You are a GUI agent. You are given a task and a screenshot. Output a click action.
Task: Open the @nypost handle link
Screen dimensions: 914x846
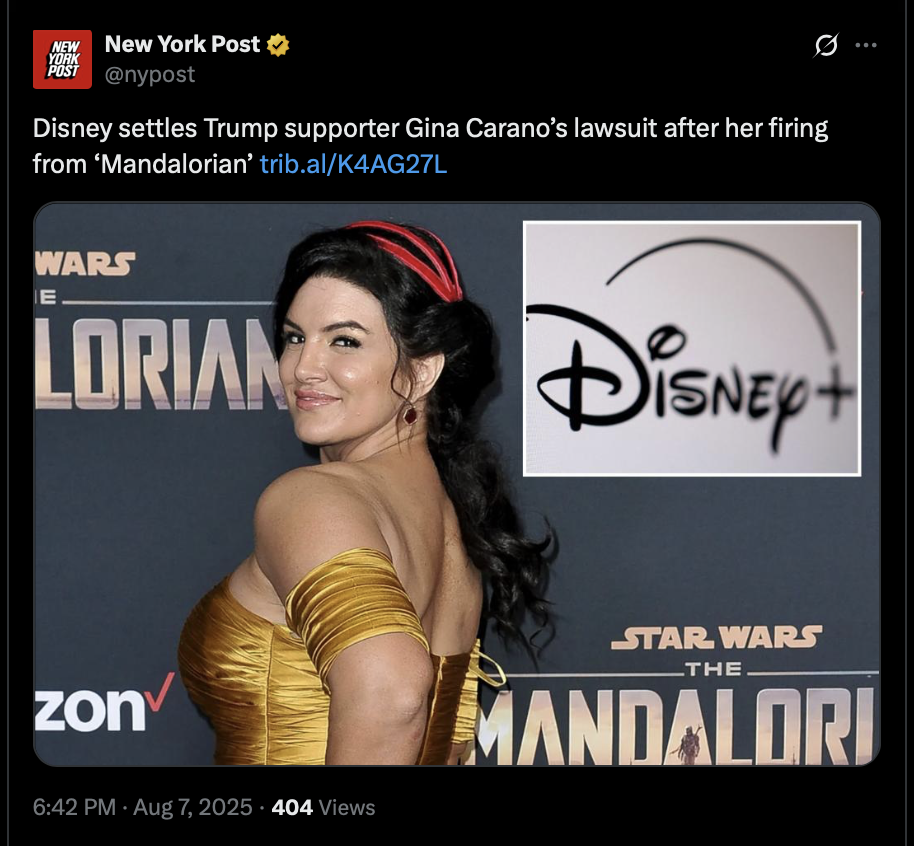150,75
